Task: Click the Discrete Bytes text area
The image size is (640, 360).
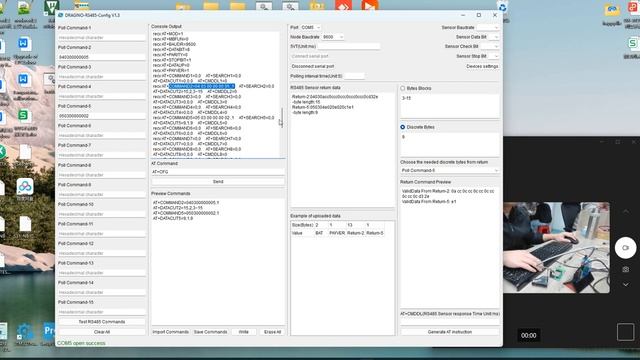Action: tap(450, 144)
